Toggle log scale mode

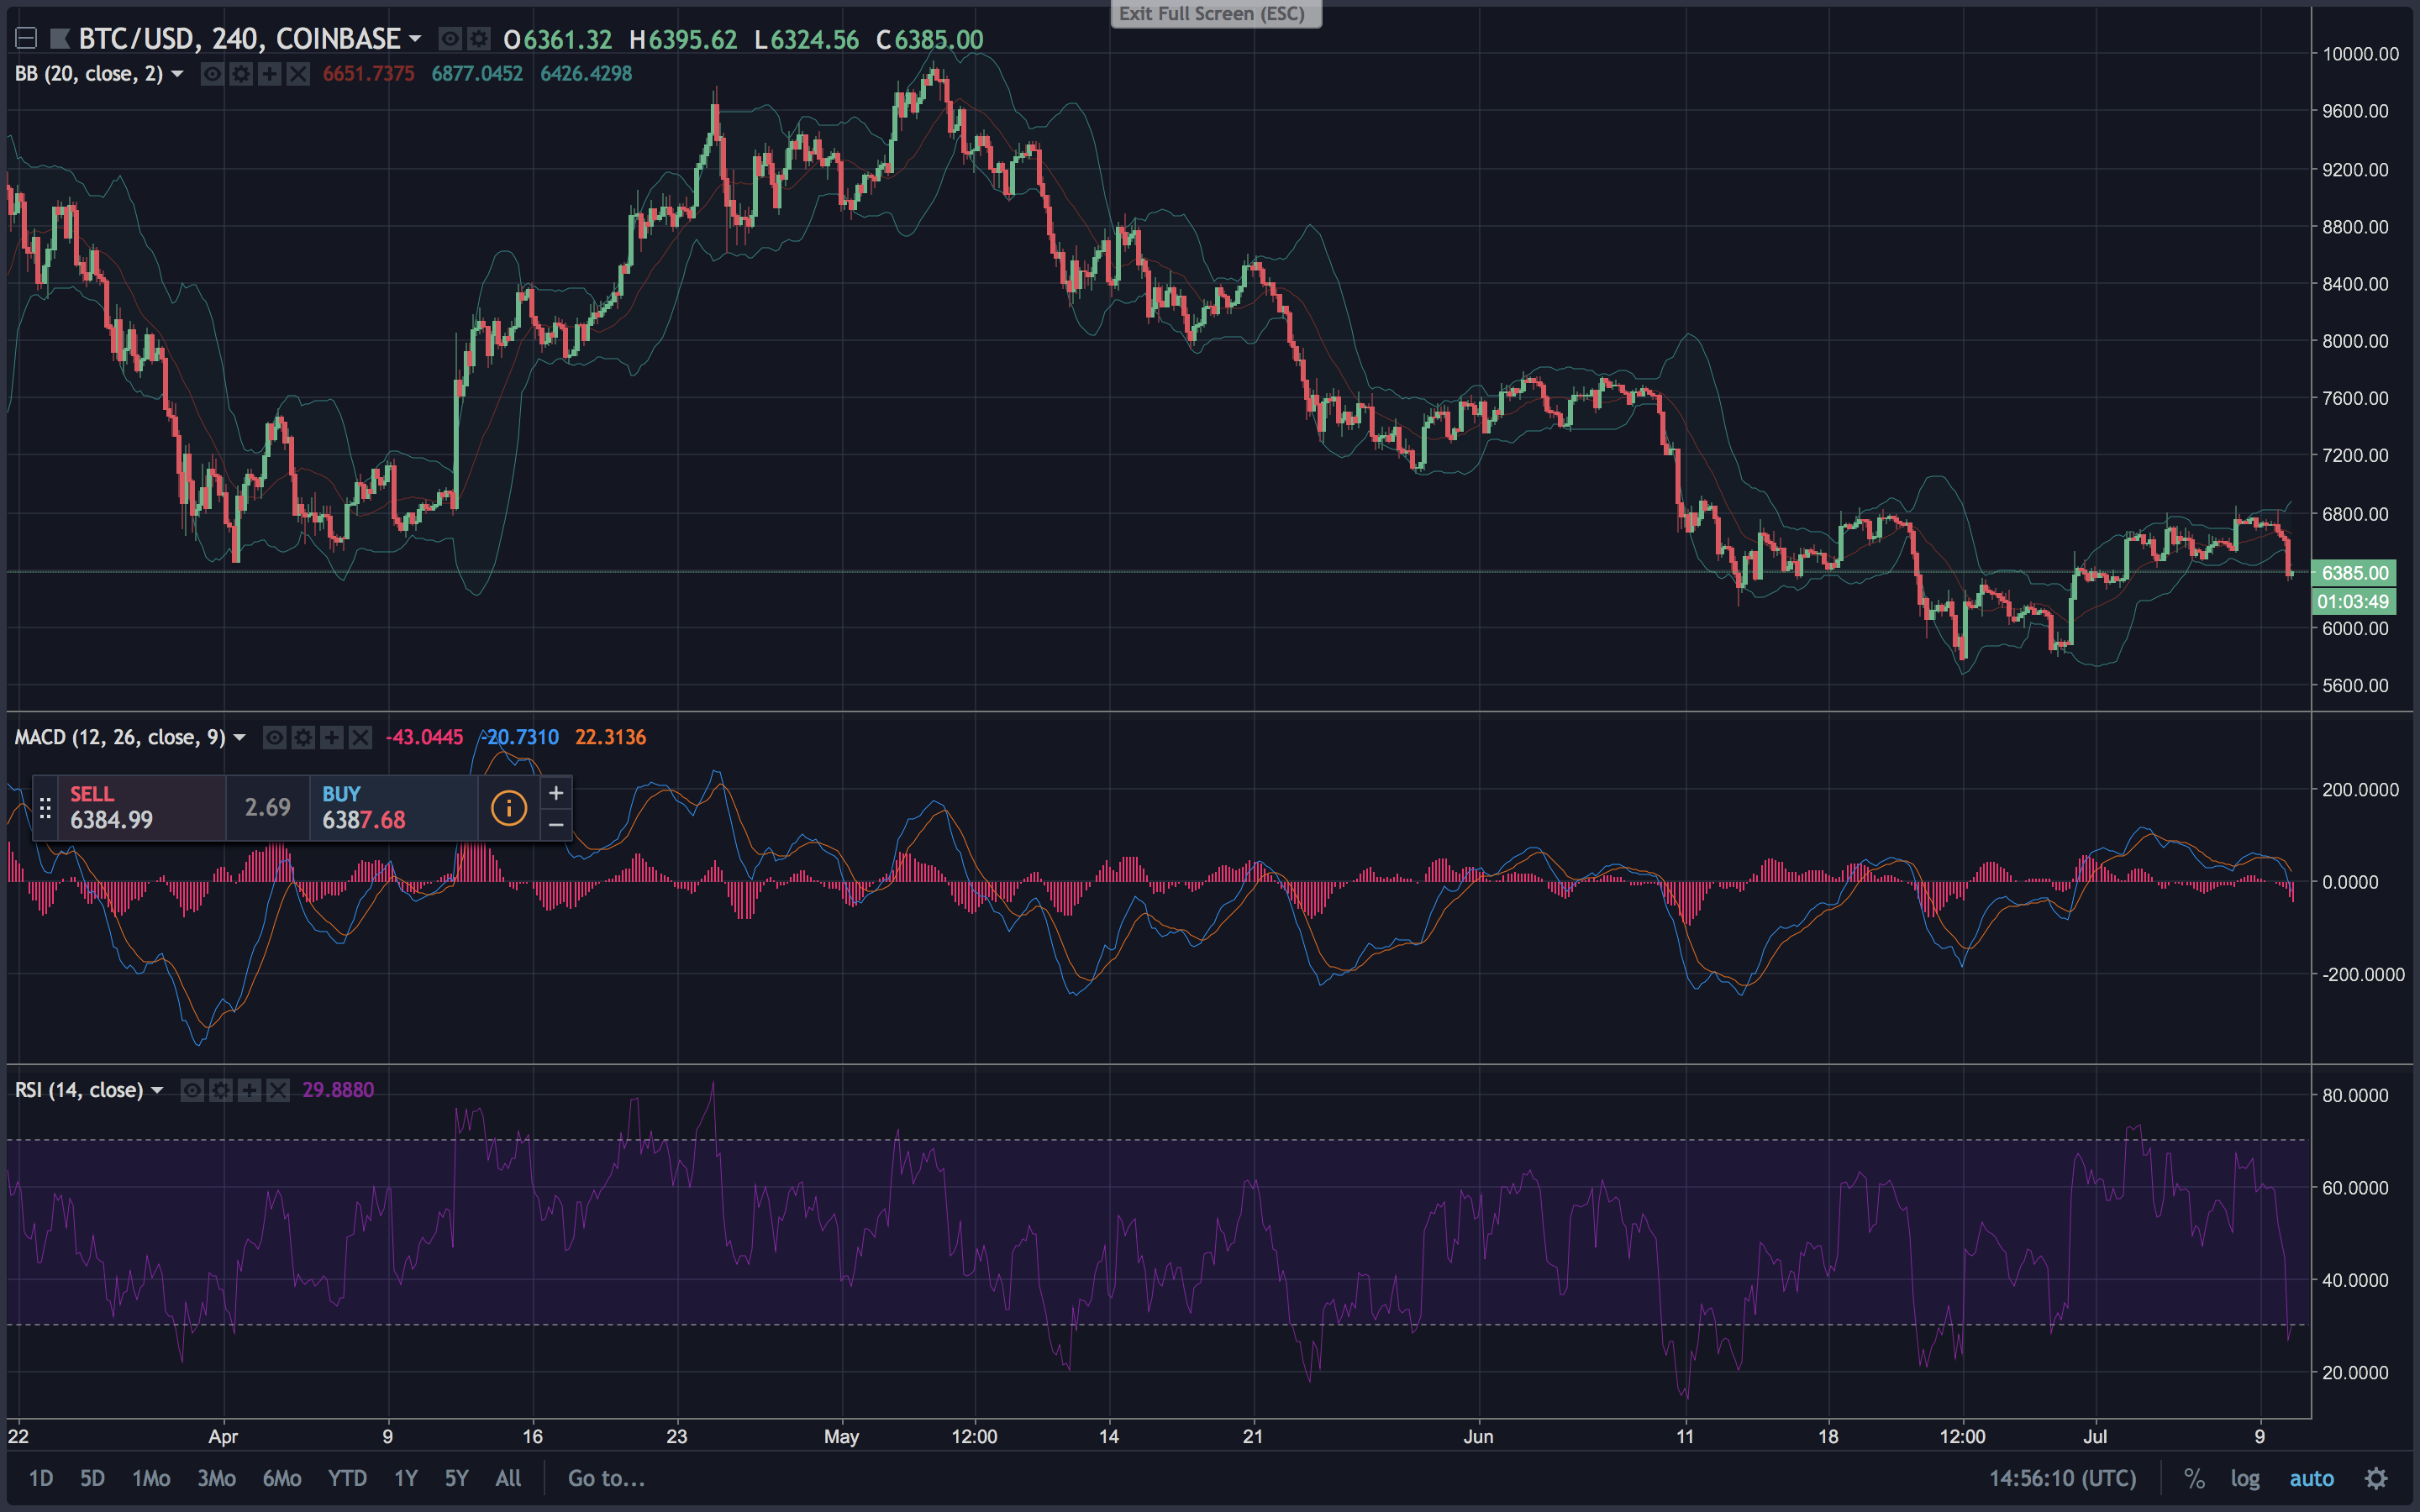pos(2245,1478)
